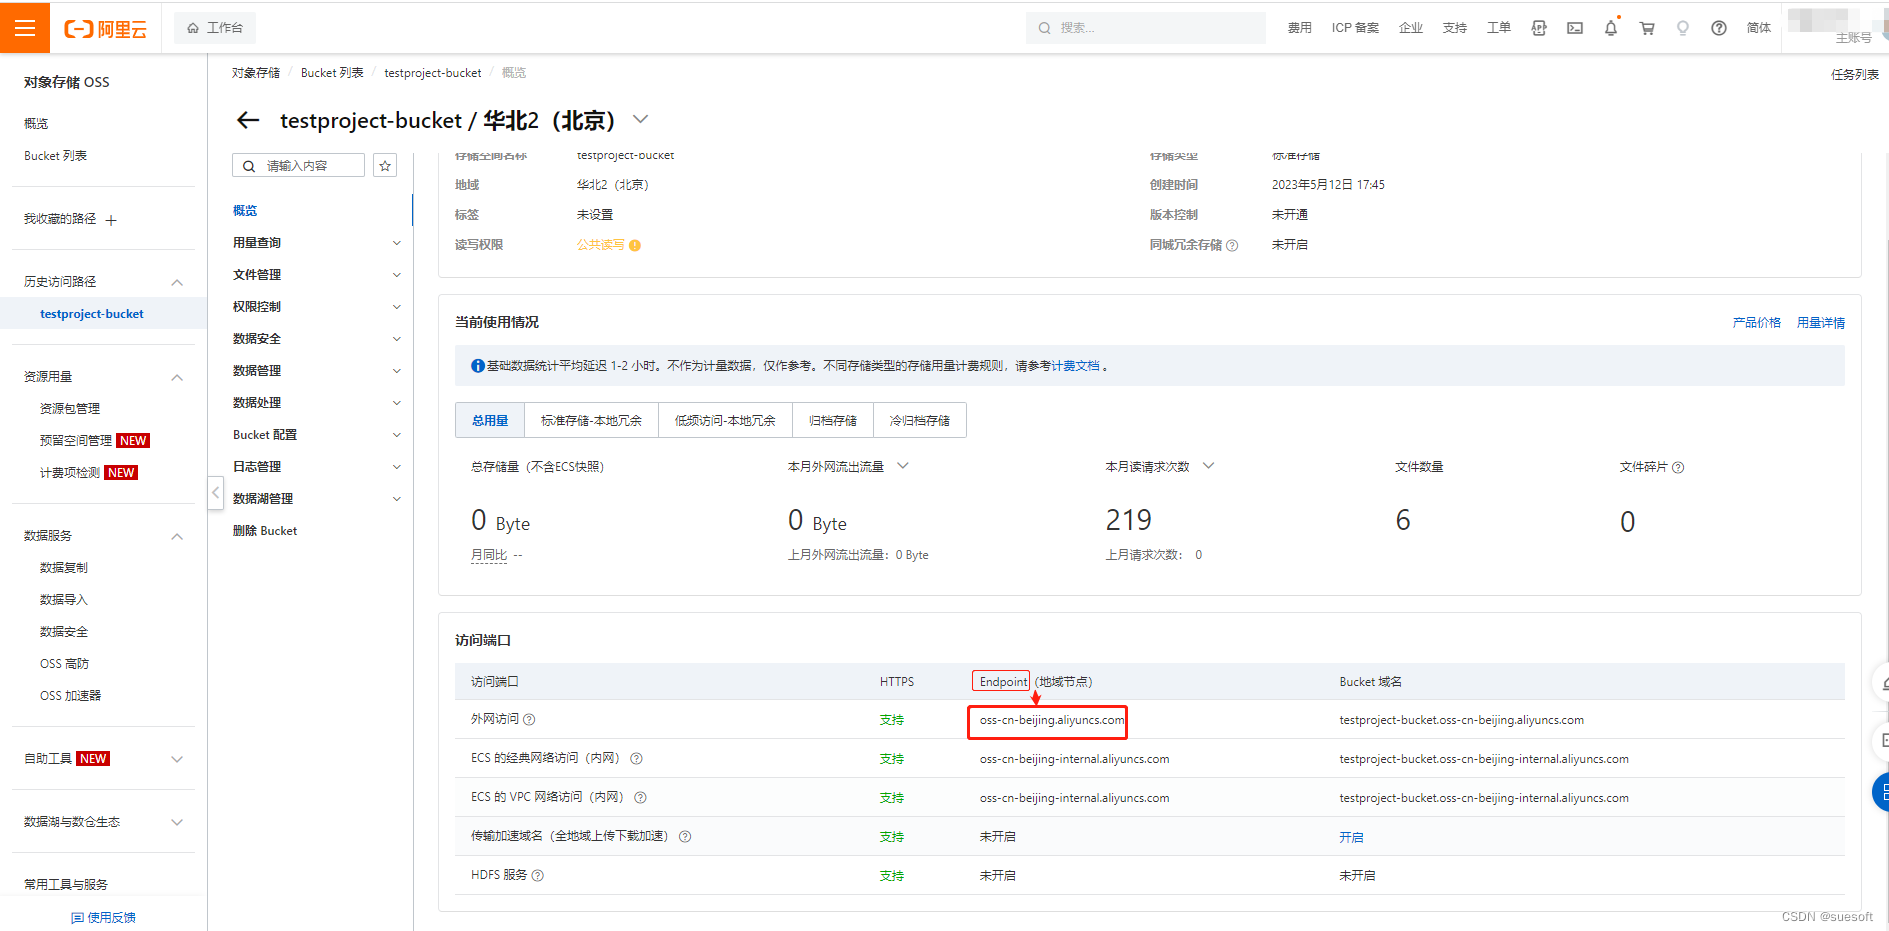Go back with the left arrow

click(248, 121)
